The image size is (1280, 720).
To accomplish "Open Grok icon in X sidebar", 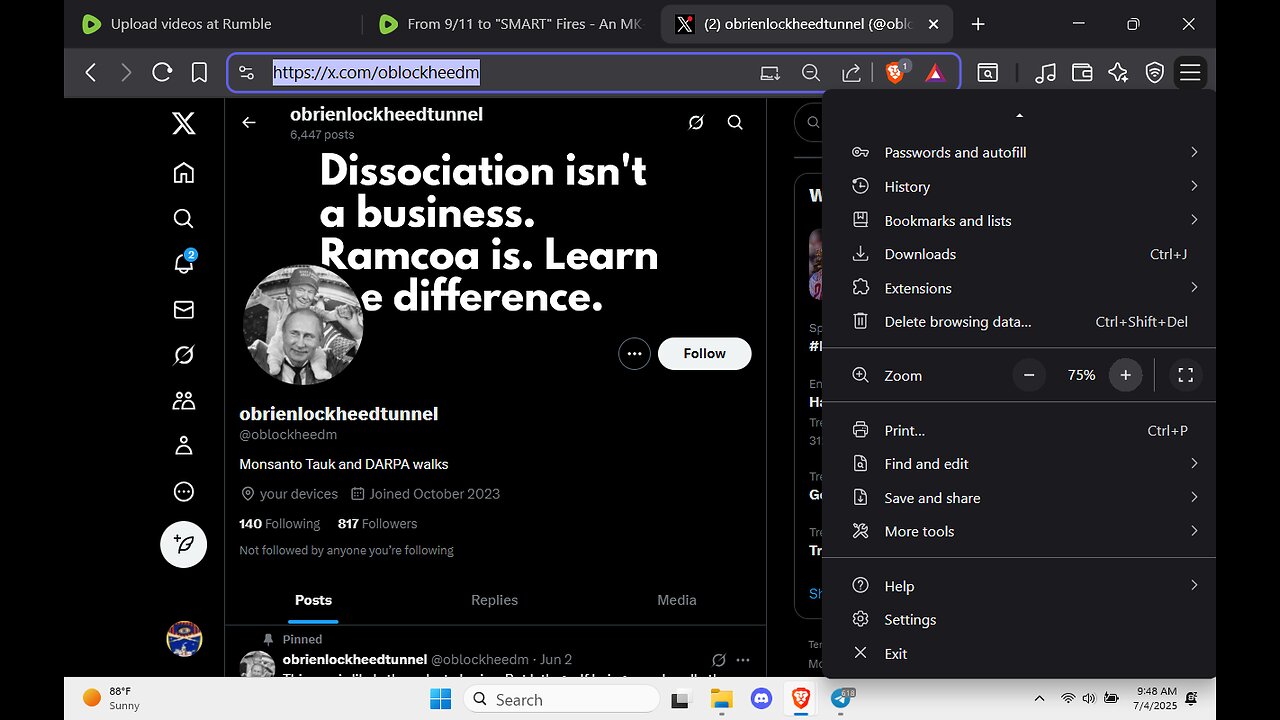I will [x=183, y=355].
